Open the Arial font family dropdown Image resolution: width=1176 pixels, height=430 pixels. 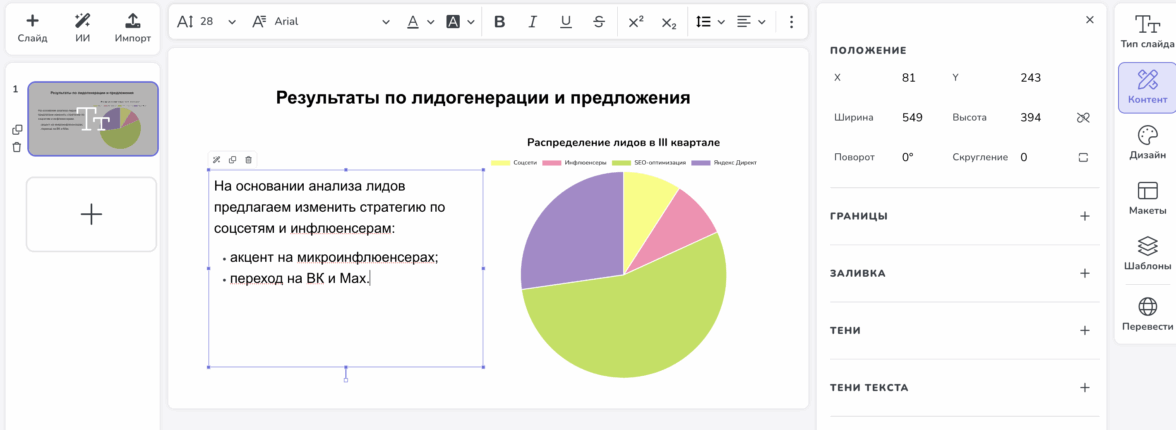click(318, 22)
